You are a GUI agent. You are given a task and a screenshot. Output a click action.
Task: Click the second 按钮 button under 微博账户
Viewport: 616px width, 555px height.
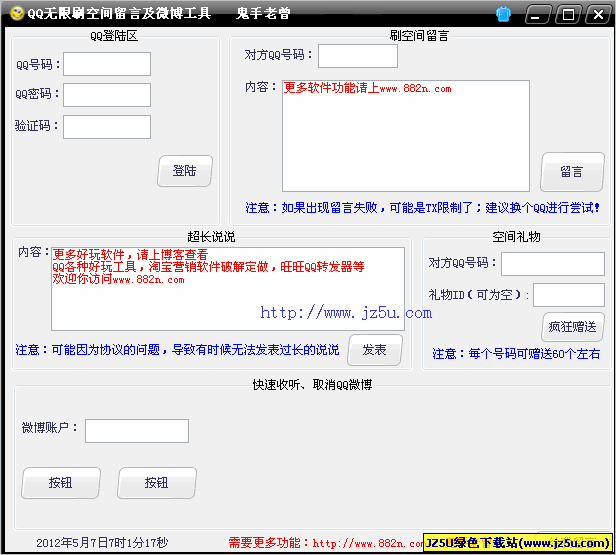[x=157, y=483]
